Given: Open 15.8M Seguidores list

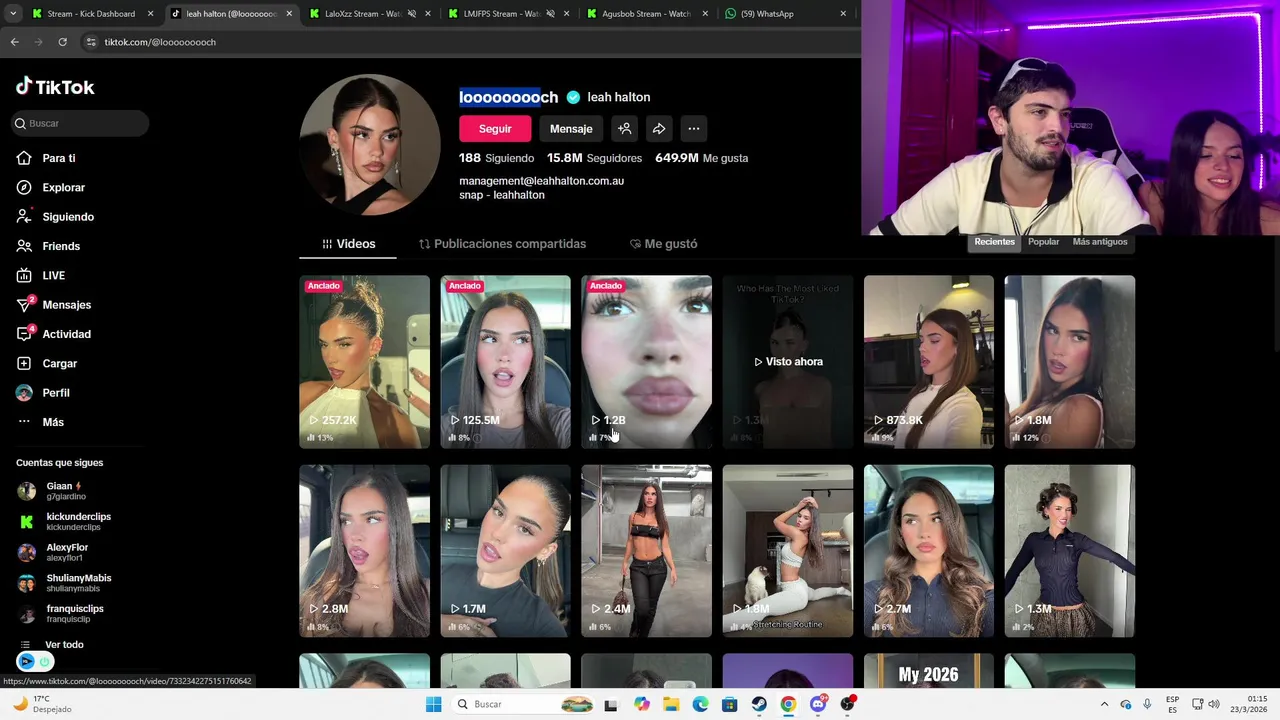Looking at the screenshot, I should 594,158.
